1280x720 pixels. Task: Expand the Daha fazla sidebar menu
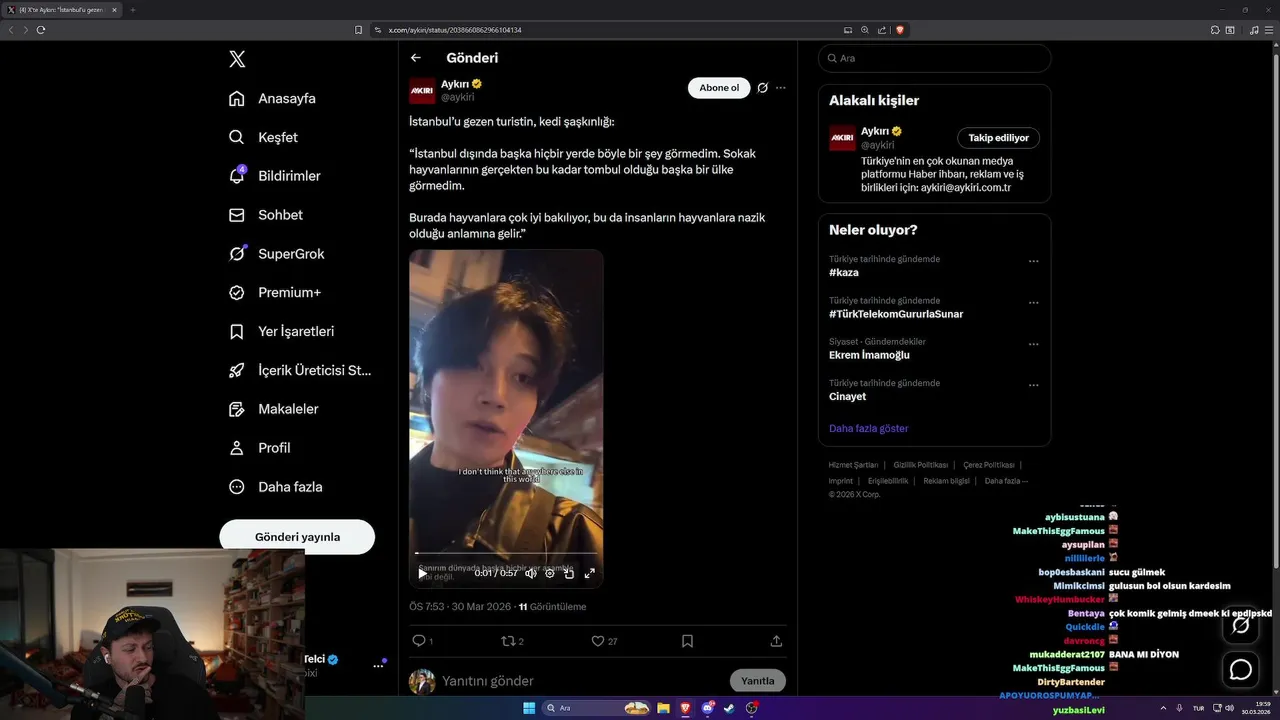pos(275,487)
